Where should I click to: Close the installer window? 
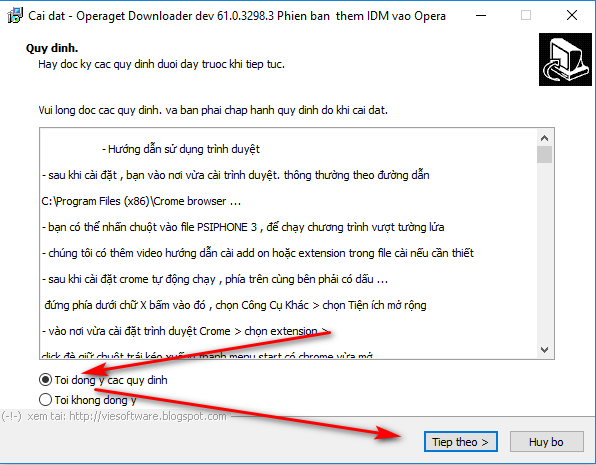pyautogui.click(x=572, y=16)
